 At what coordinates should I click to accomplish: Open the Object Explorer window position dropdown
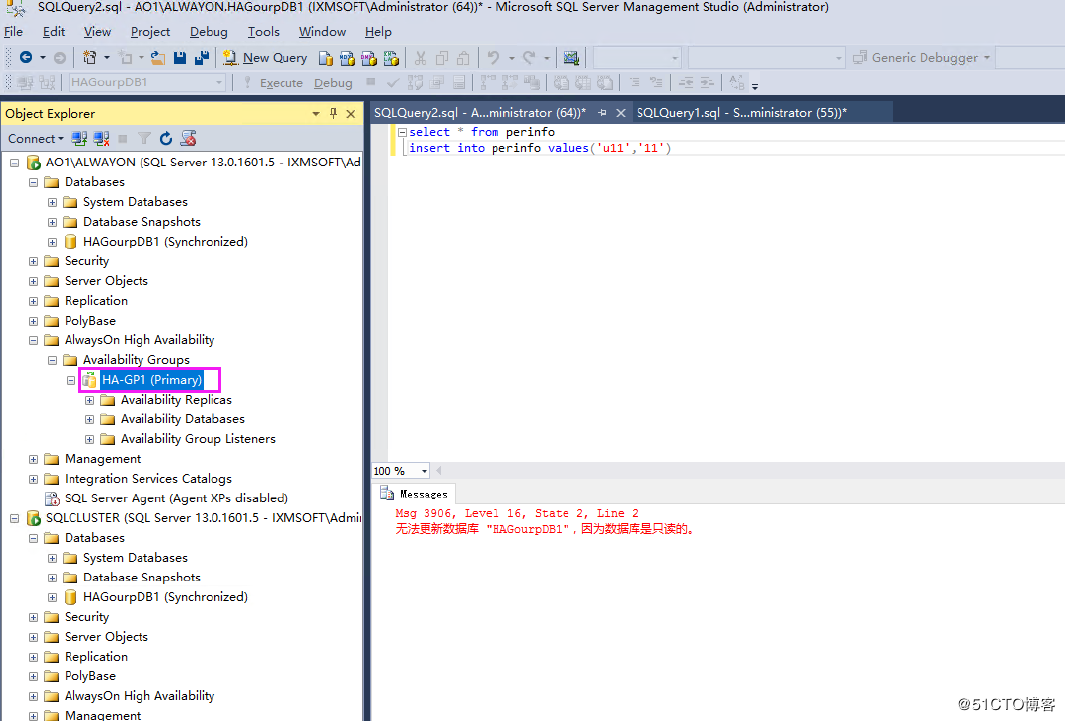click(316, 113)
